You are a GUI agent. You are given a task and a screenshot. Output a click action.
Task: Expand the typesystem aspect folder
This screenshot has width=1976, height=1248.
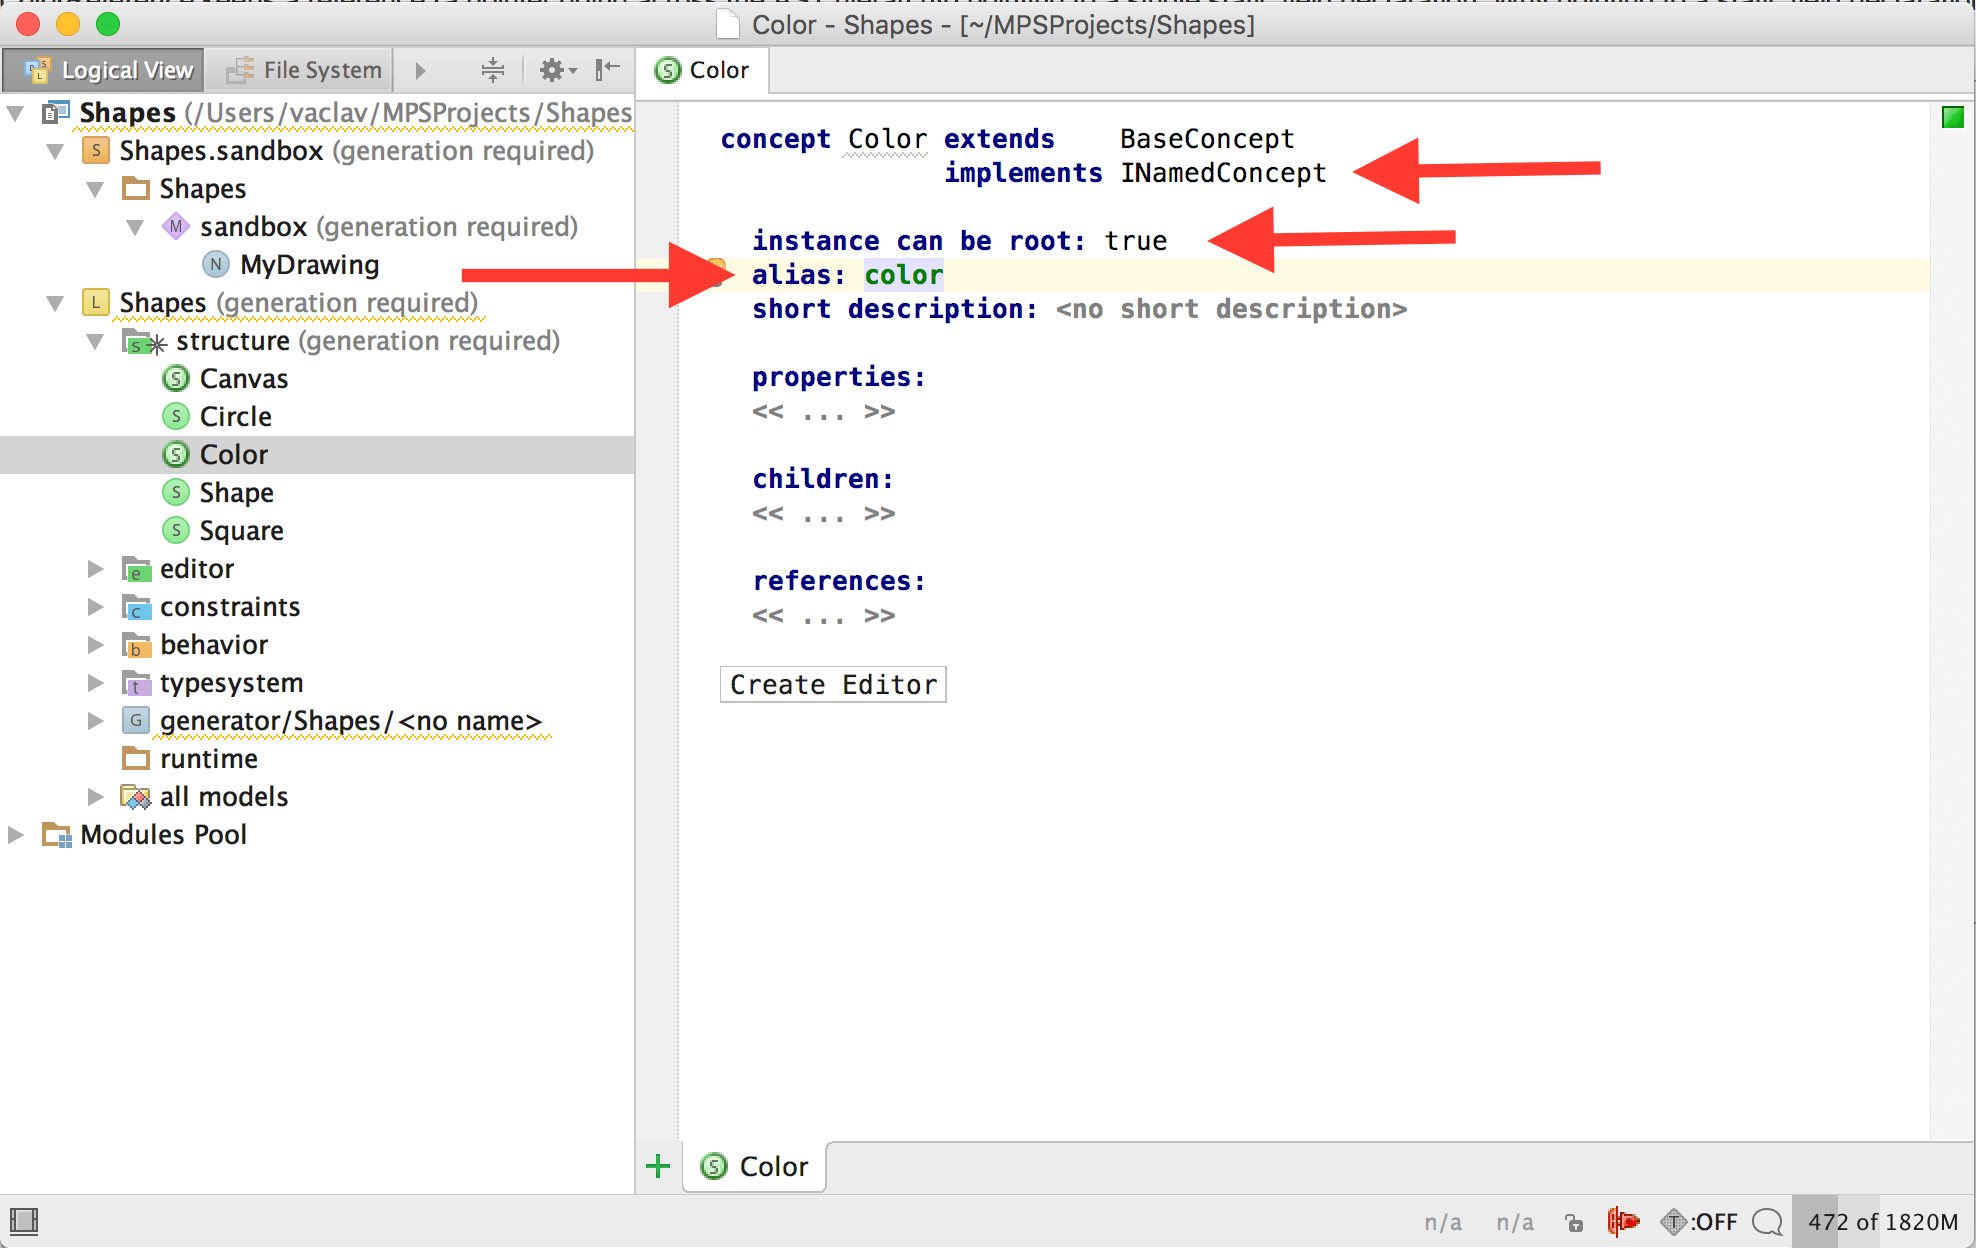tap(95, 683)
